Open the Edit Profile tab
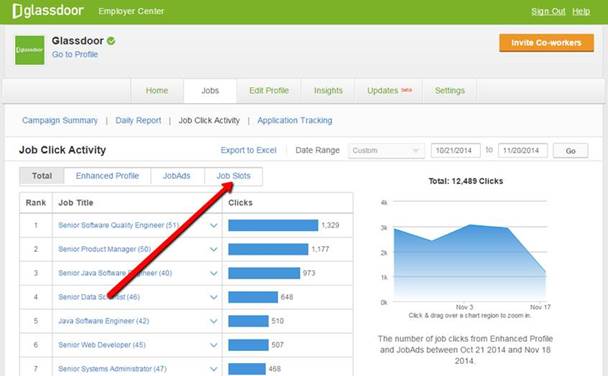The height and width of the screenshot is (376, 608). point(269,91)
